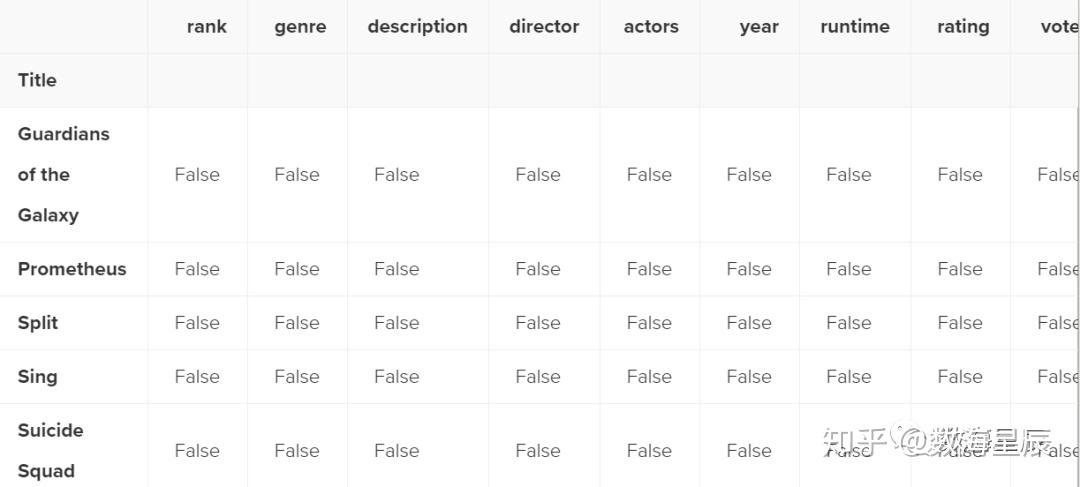This screenshot has width=1080, height=487.
Task: Click the Title index header
Action: point(37,80)
